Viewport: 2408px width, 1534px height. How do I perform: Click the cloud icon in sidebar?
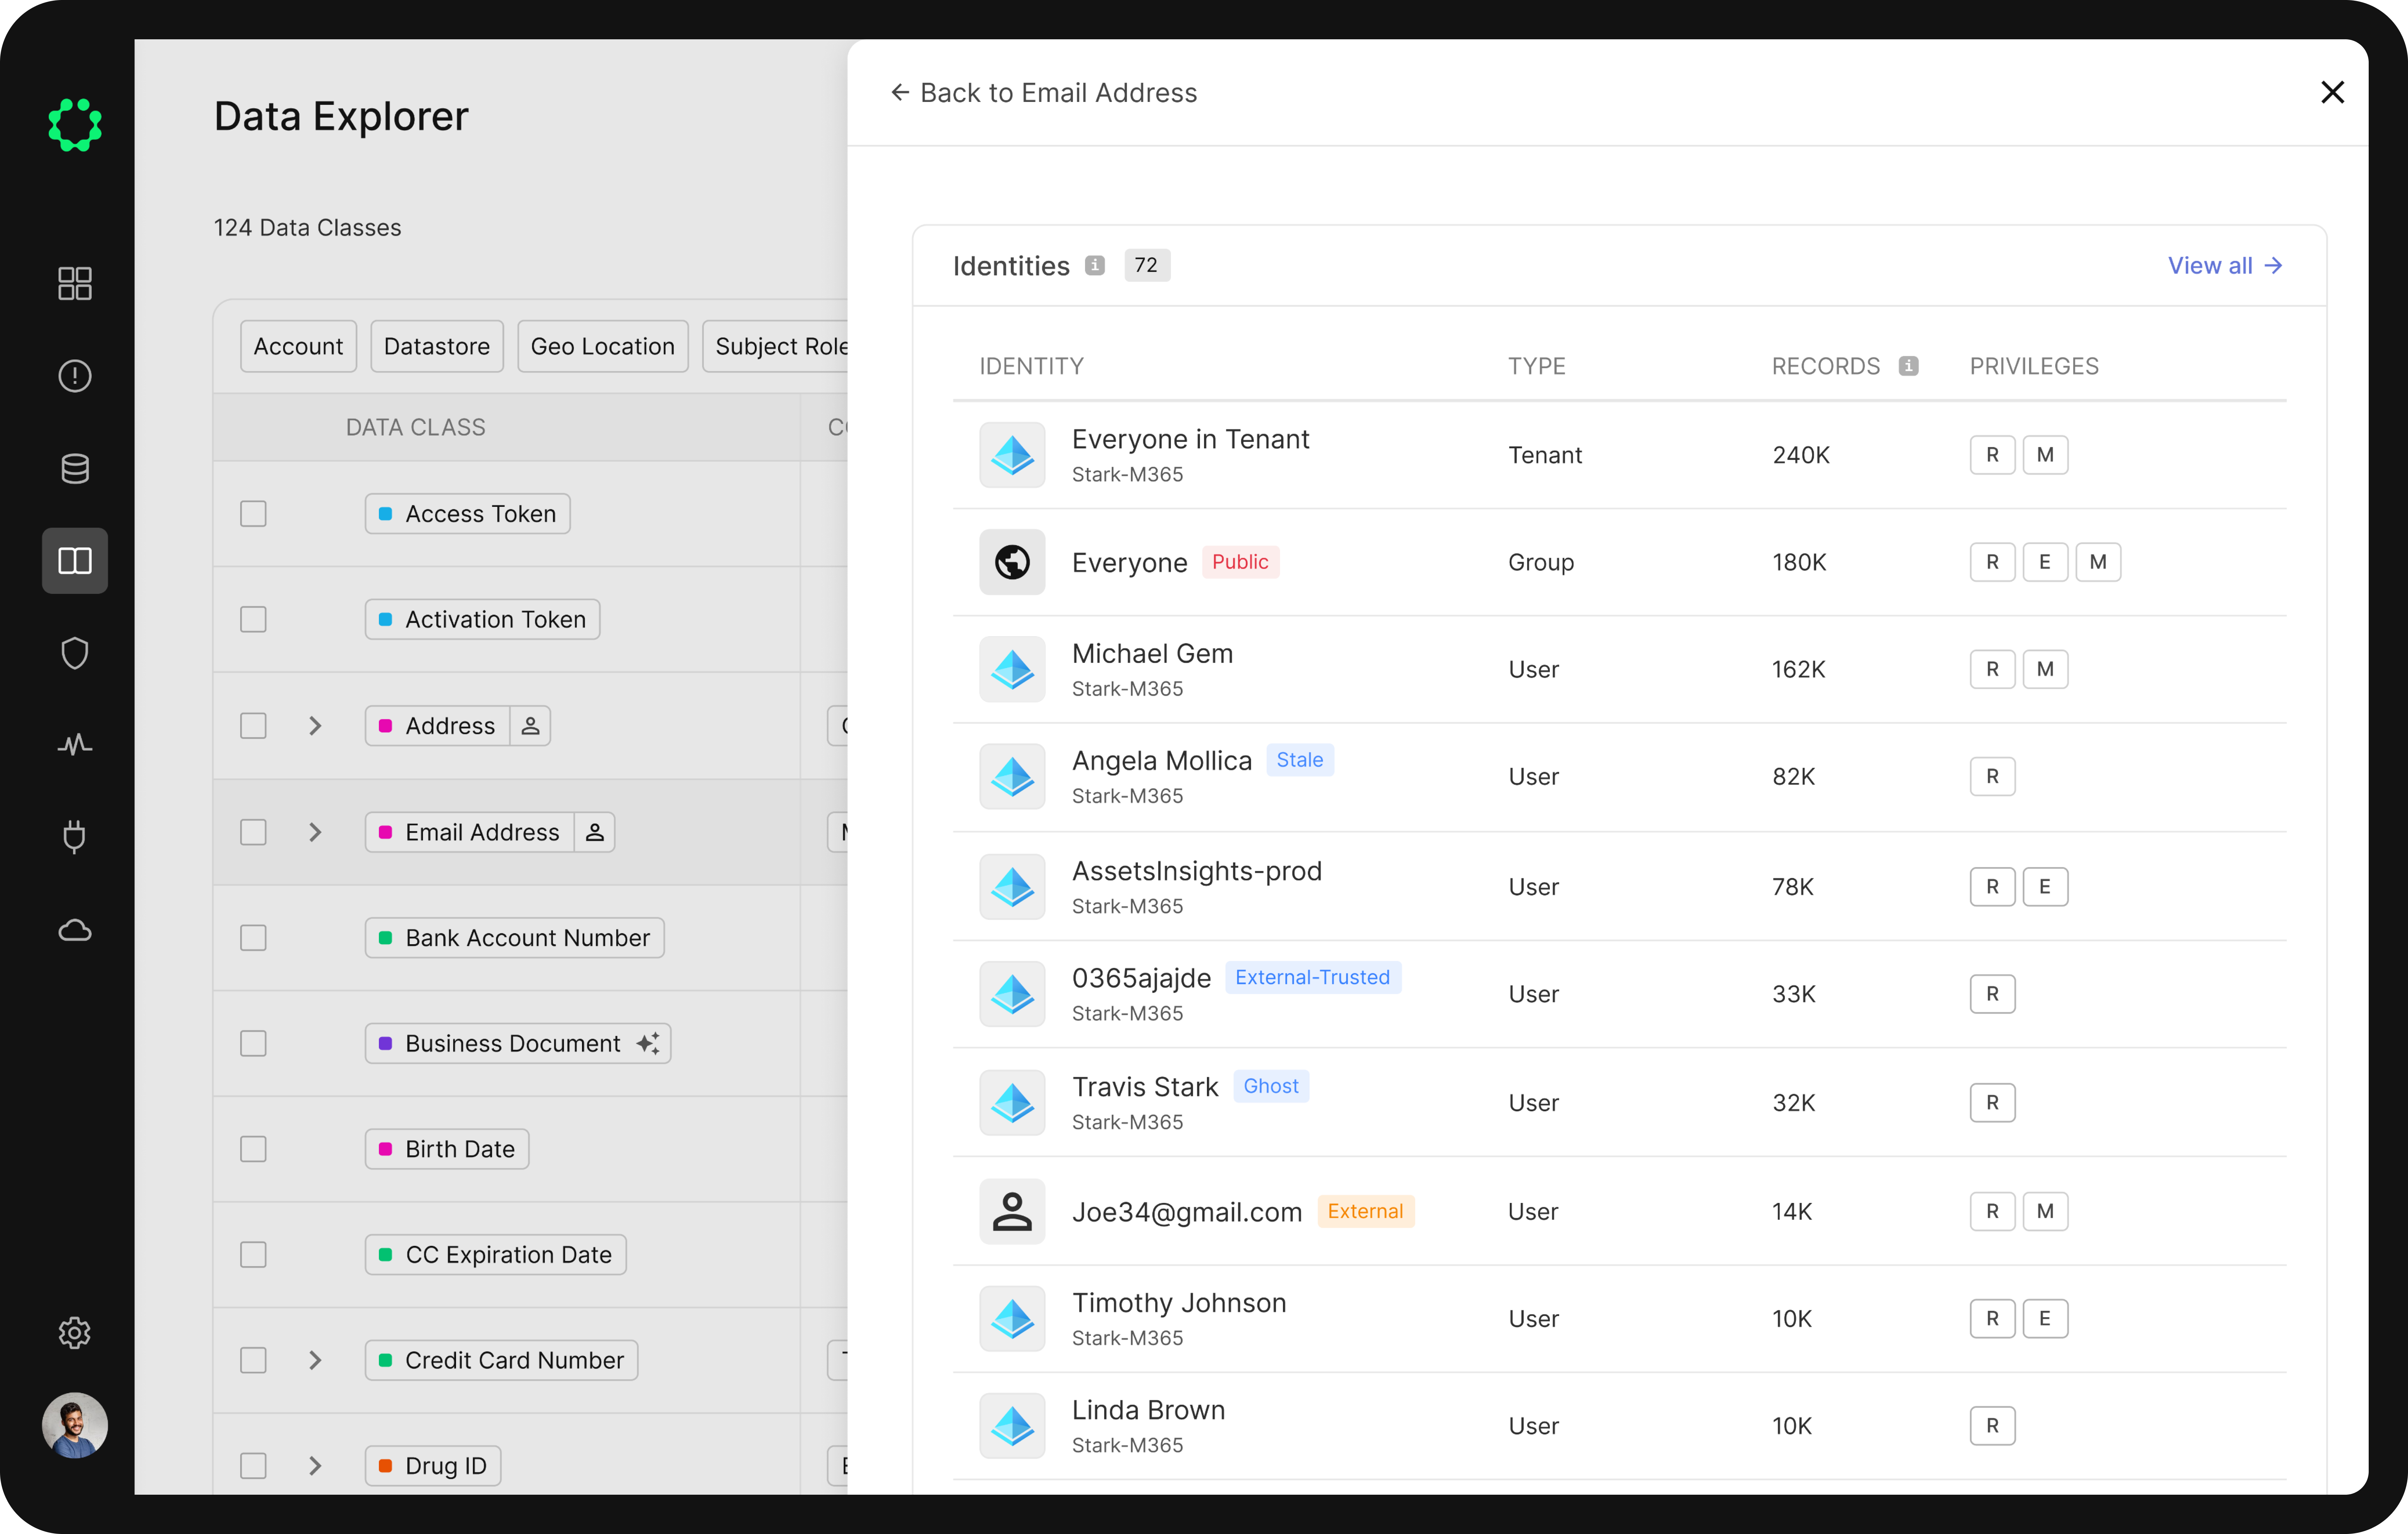[75, 930]
